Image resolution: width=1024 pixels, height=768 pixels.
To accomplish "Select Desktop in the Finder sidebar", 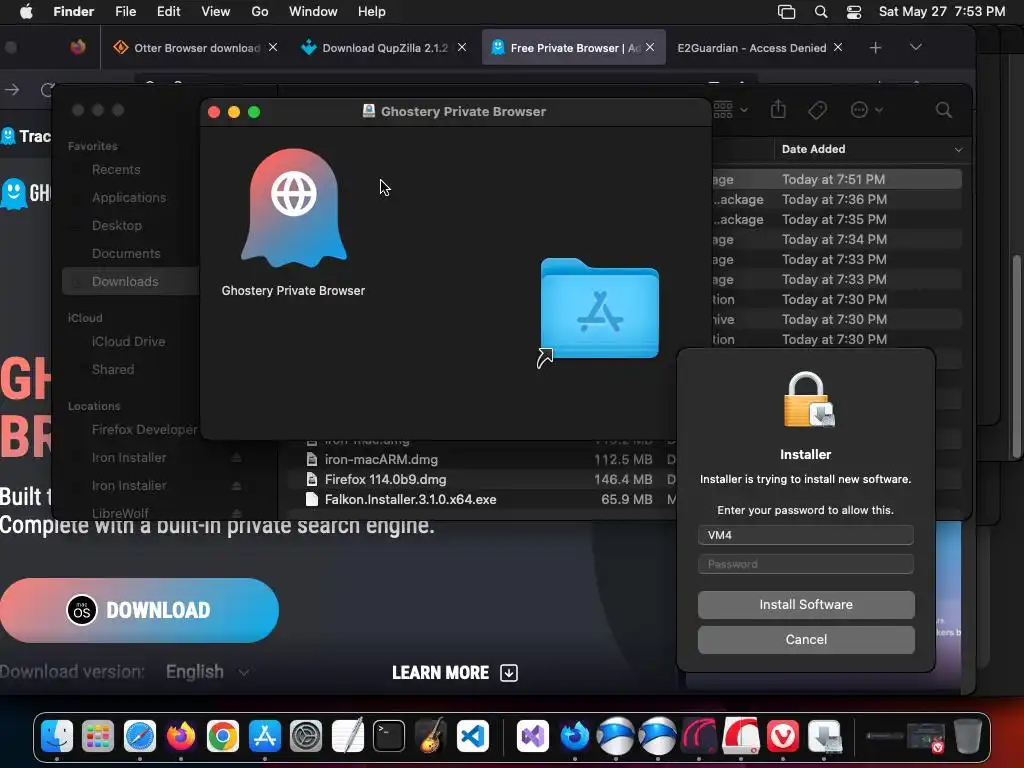I will 116,225.
